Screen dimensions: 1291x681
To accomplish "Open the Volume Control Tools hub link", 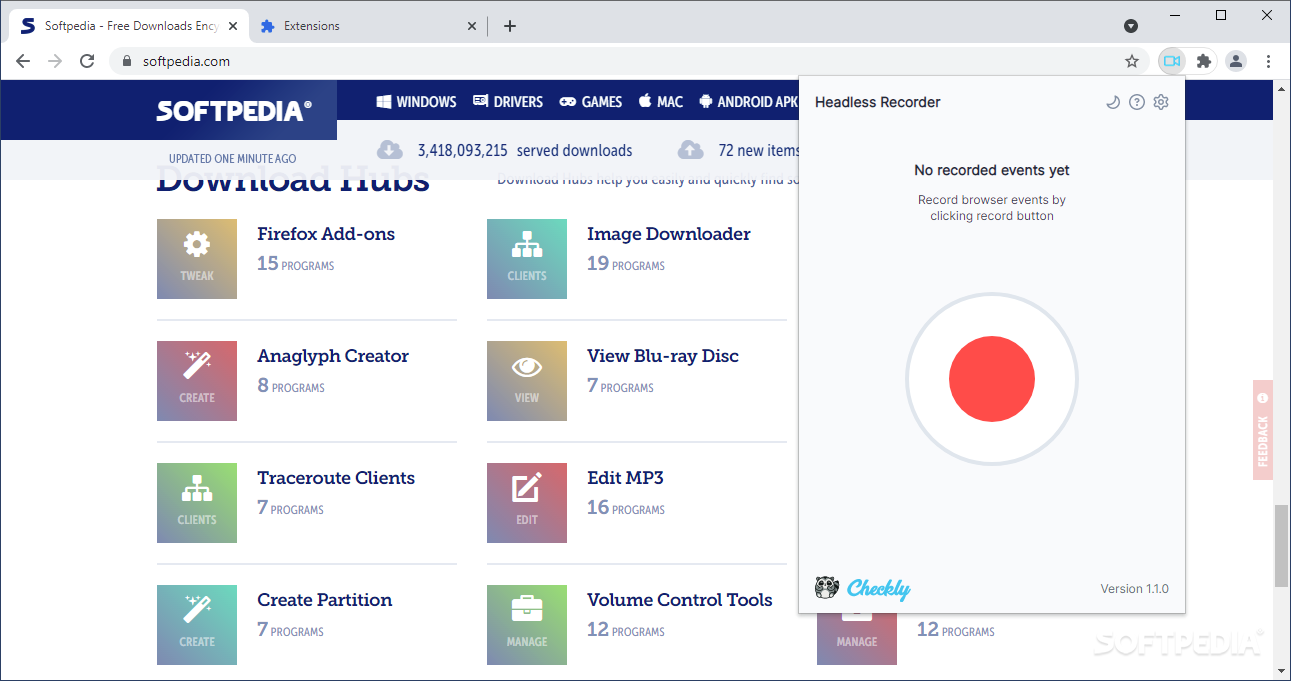I will [x=680, y=600].
